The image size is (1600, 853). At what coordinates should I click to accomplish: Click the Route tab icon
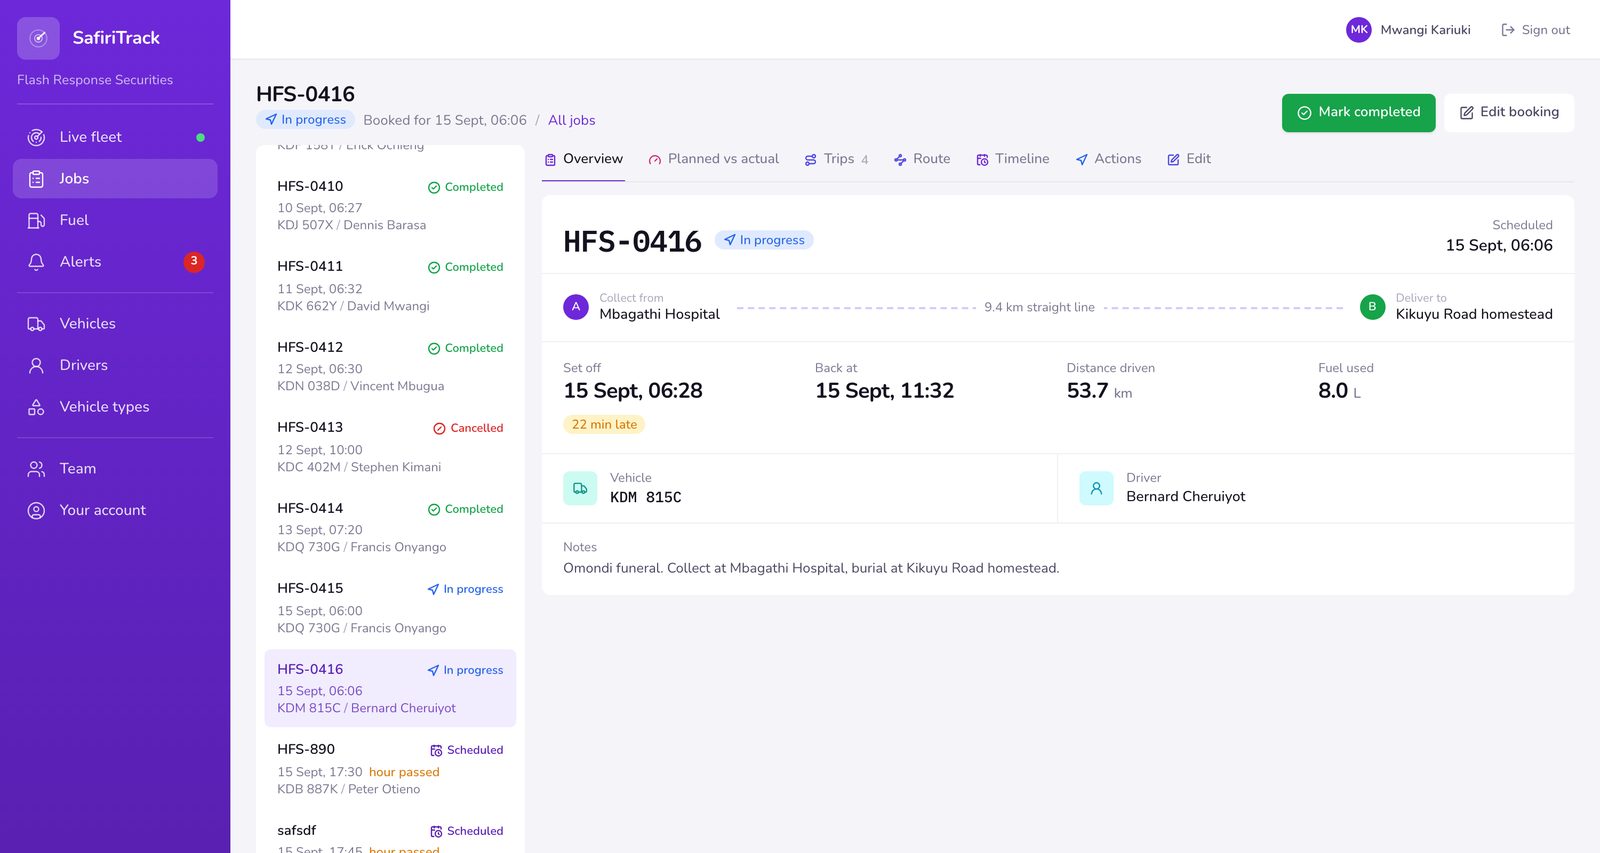click(900, 160)
